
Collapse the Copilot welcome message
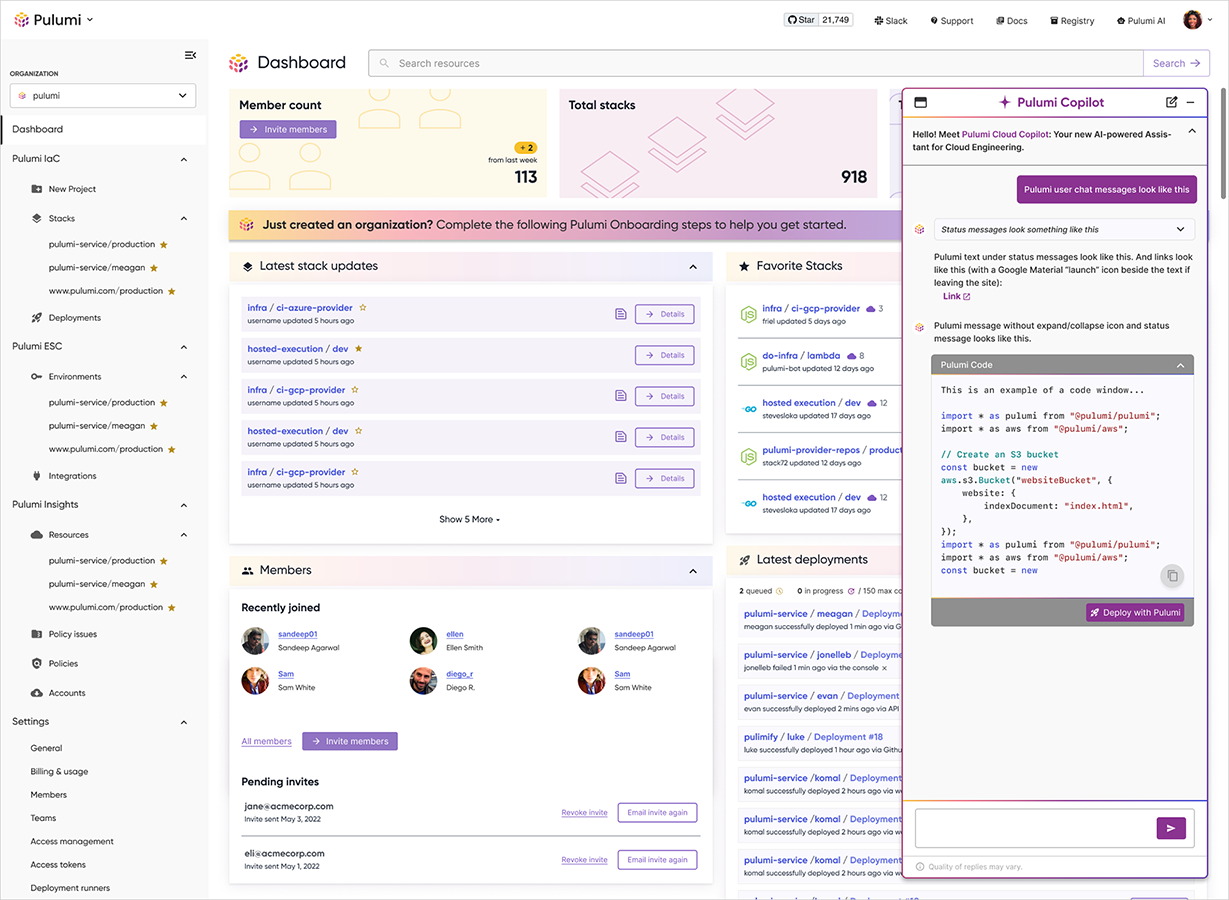pos(1192,131)
